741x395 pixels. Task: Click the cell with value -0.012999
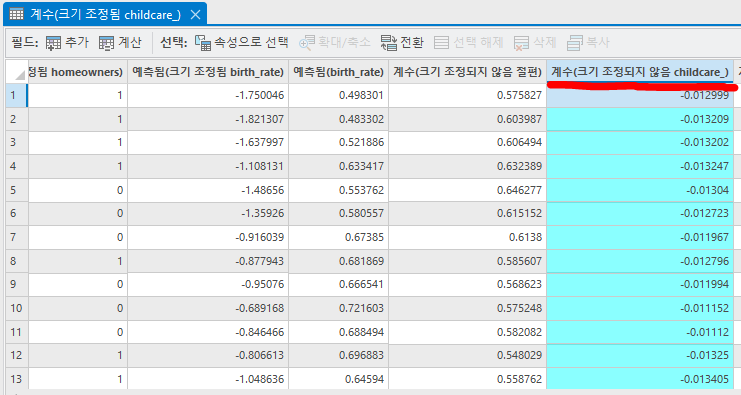tap(640, 95)
